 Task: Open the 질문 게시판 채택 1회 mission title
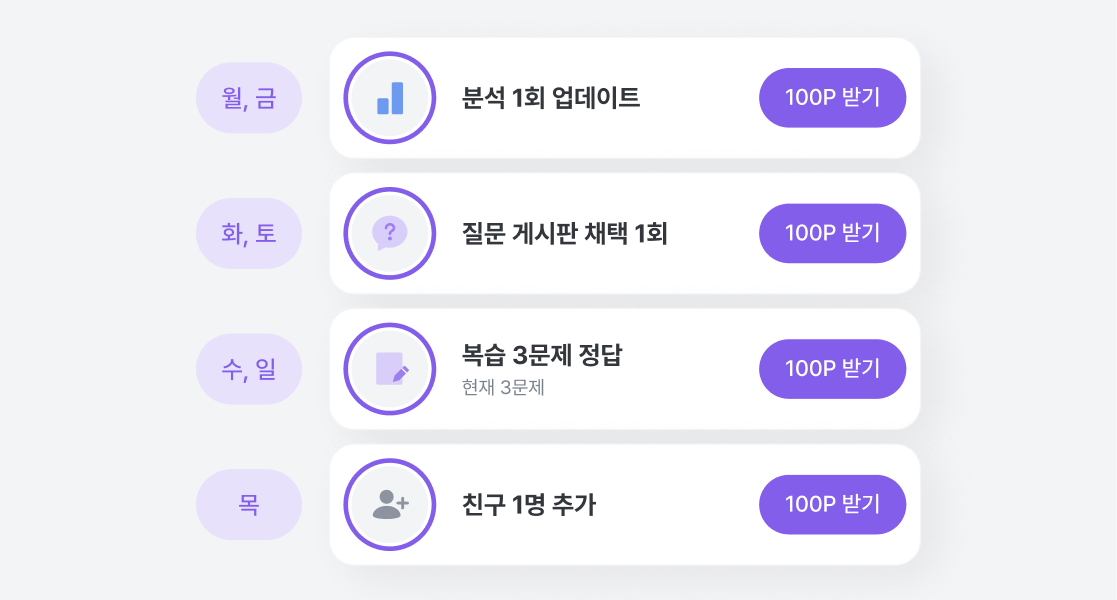pos(564,233)
